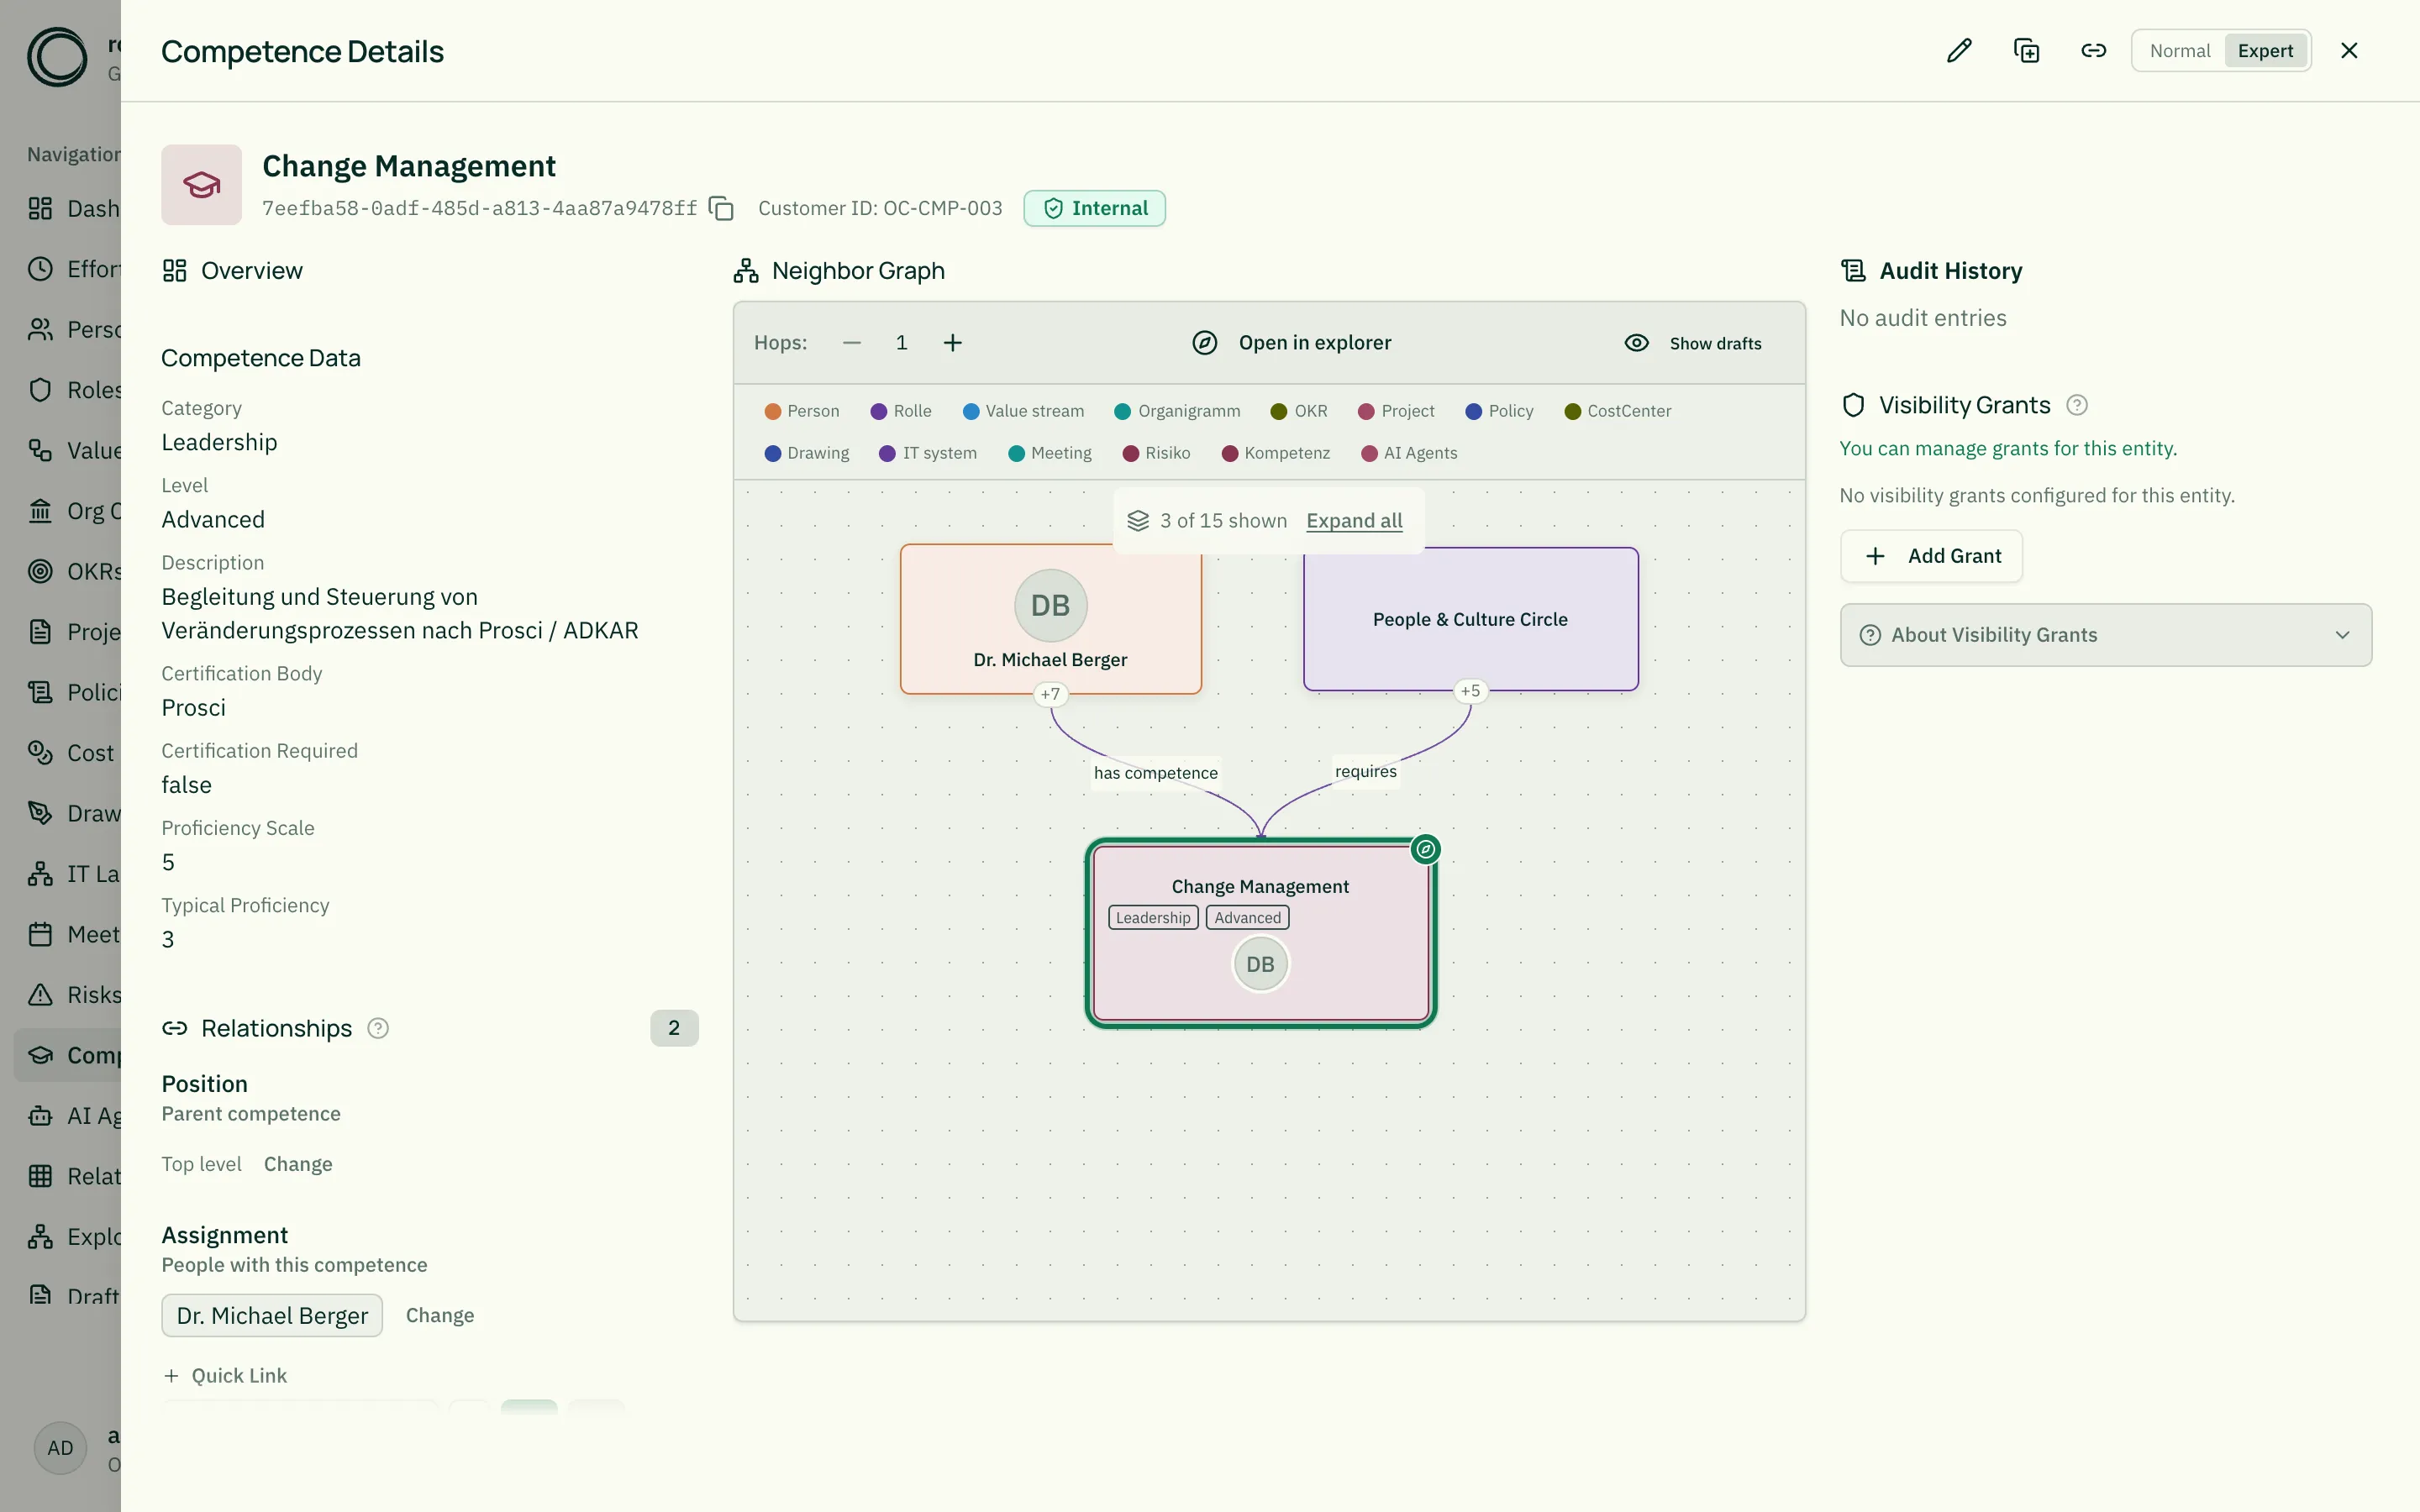Click the explorer compass badge on Change Management node
Viewport: 2420px width, 1512px height.
[1426, 849]
